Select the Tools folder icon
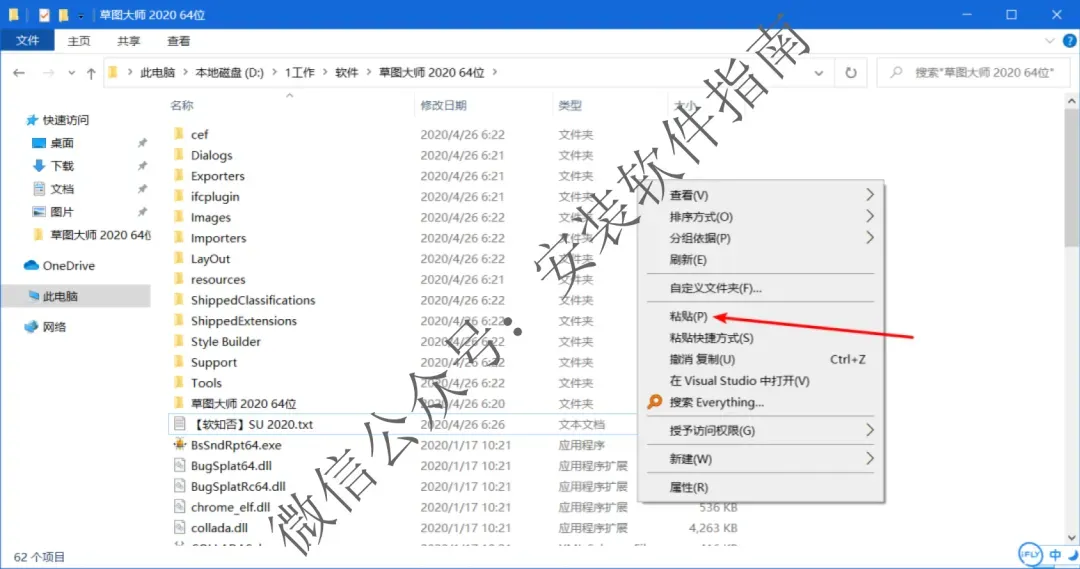This screenshot has height=569, width=1080. (179, 382)
